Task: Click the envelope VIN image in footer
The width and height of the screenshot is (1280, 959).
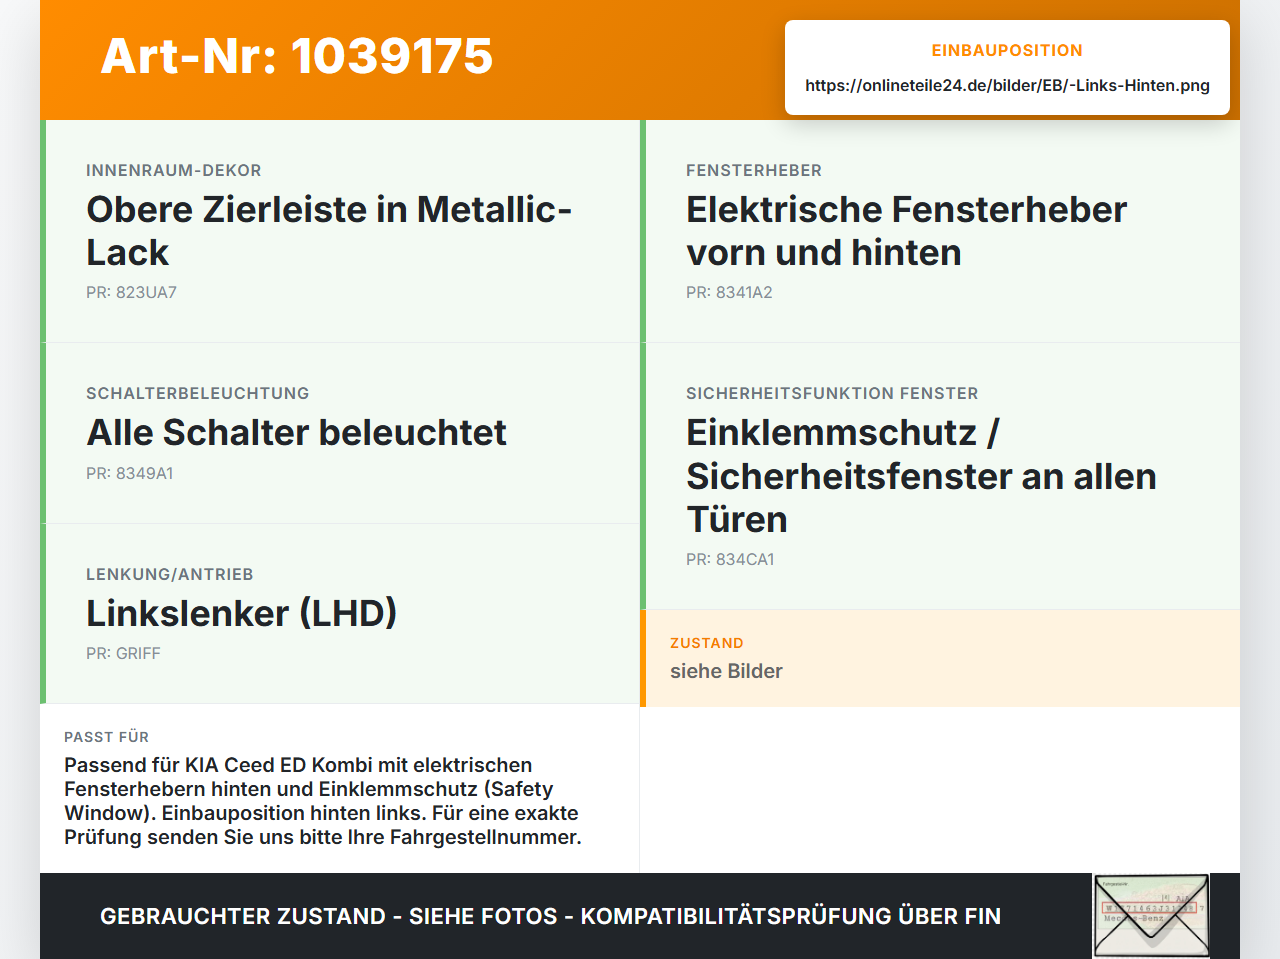Action: (1151, 916)
